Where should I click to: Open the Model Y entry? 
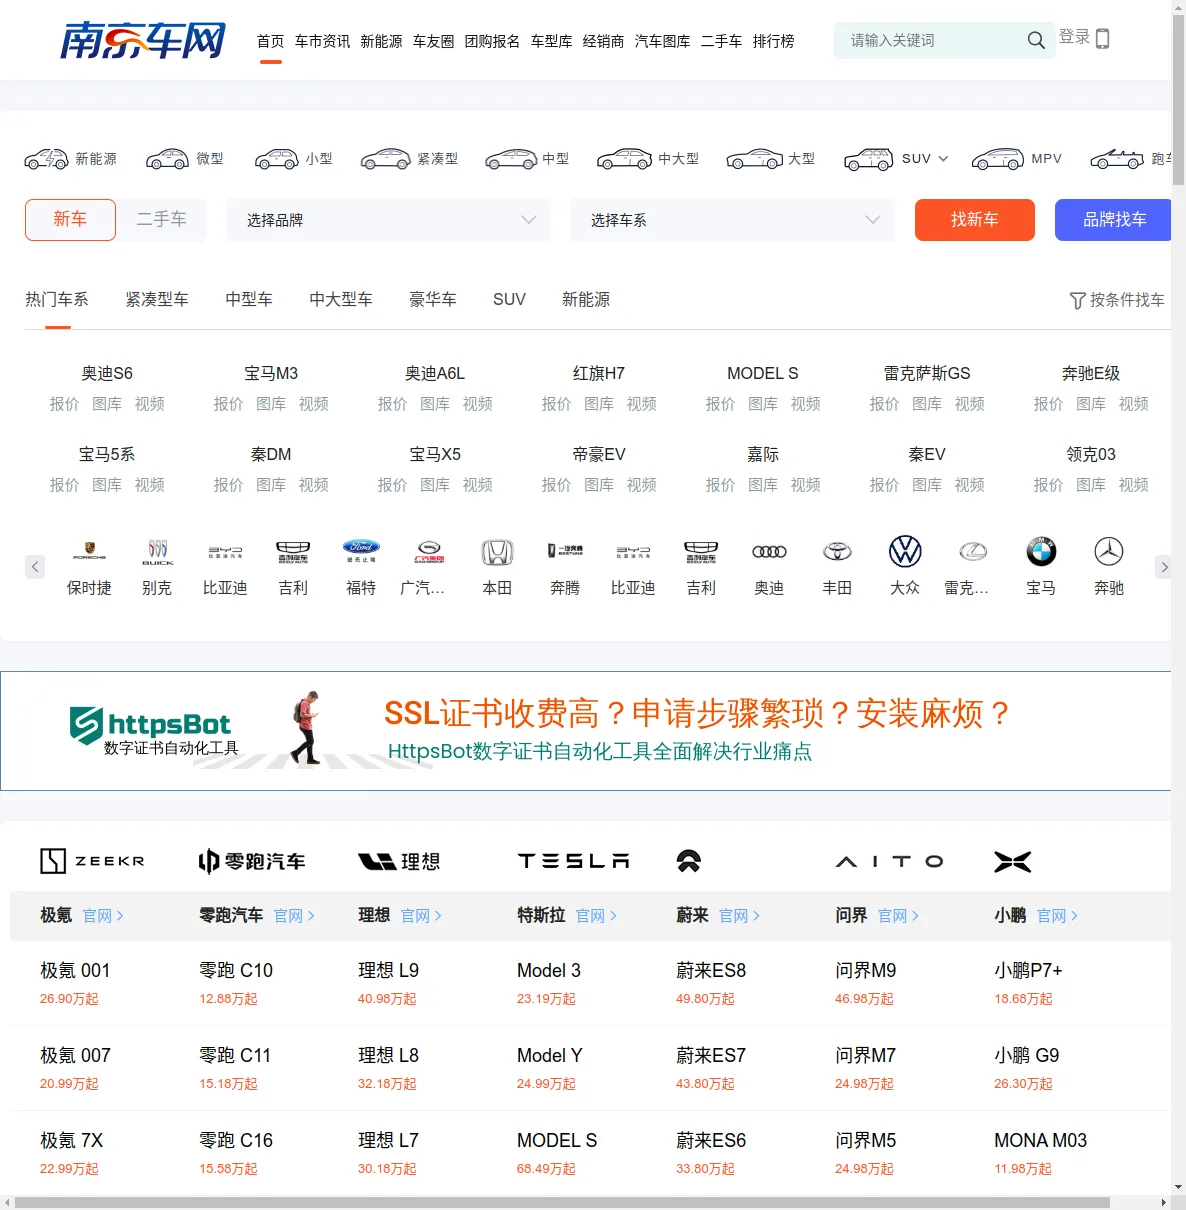pyautogui.click(x=550, y=1056)
